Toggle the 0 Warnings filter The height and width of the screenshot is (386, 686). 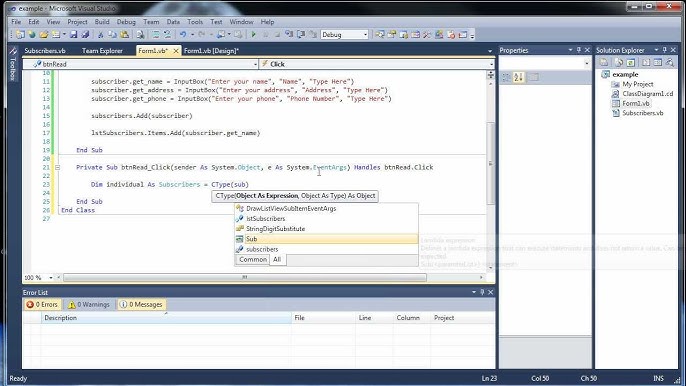[x=89, y=305]
